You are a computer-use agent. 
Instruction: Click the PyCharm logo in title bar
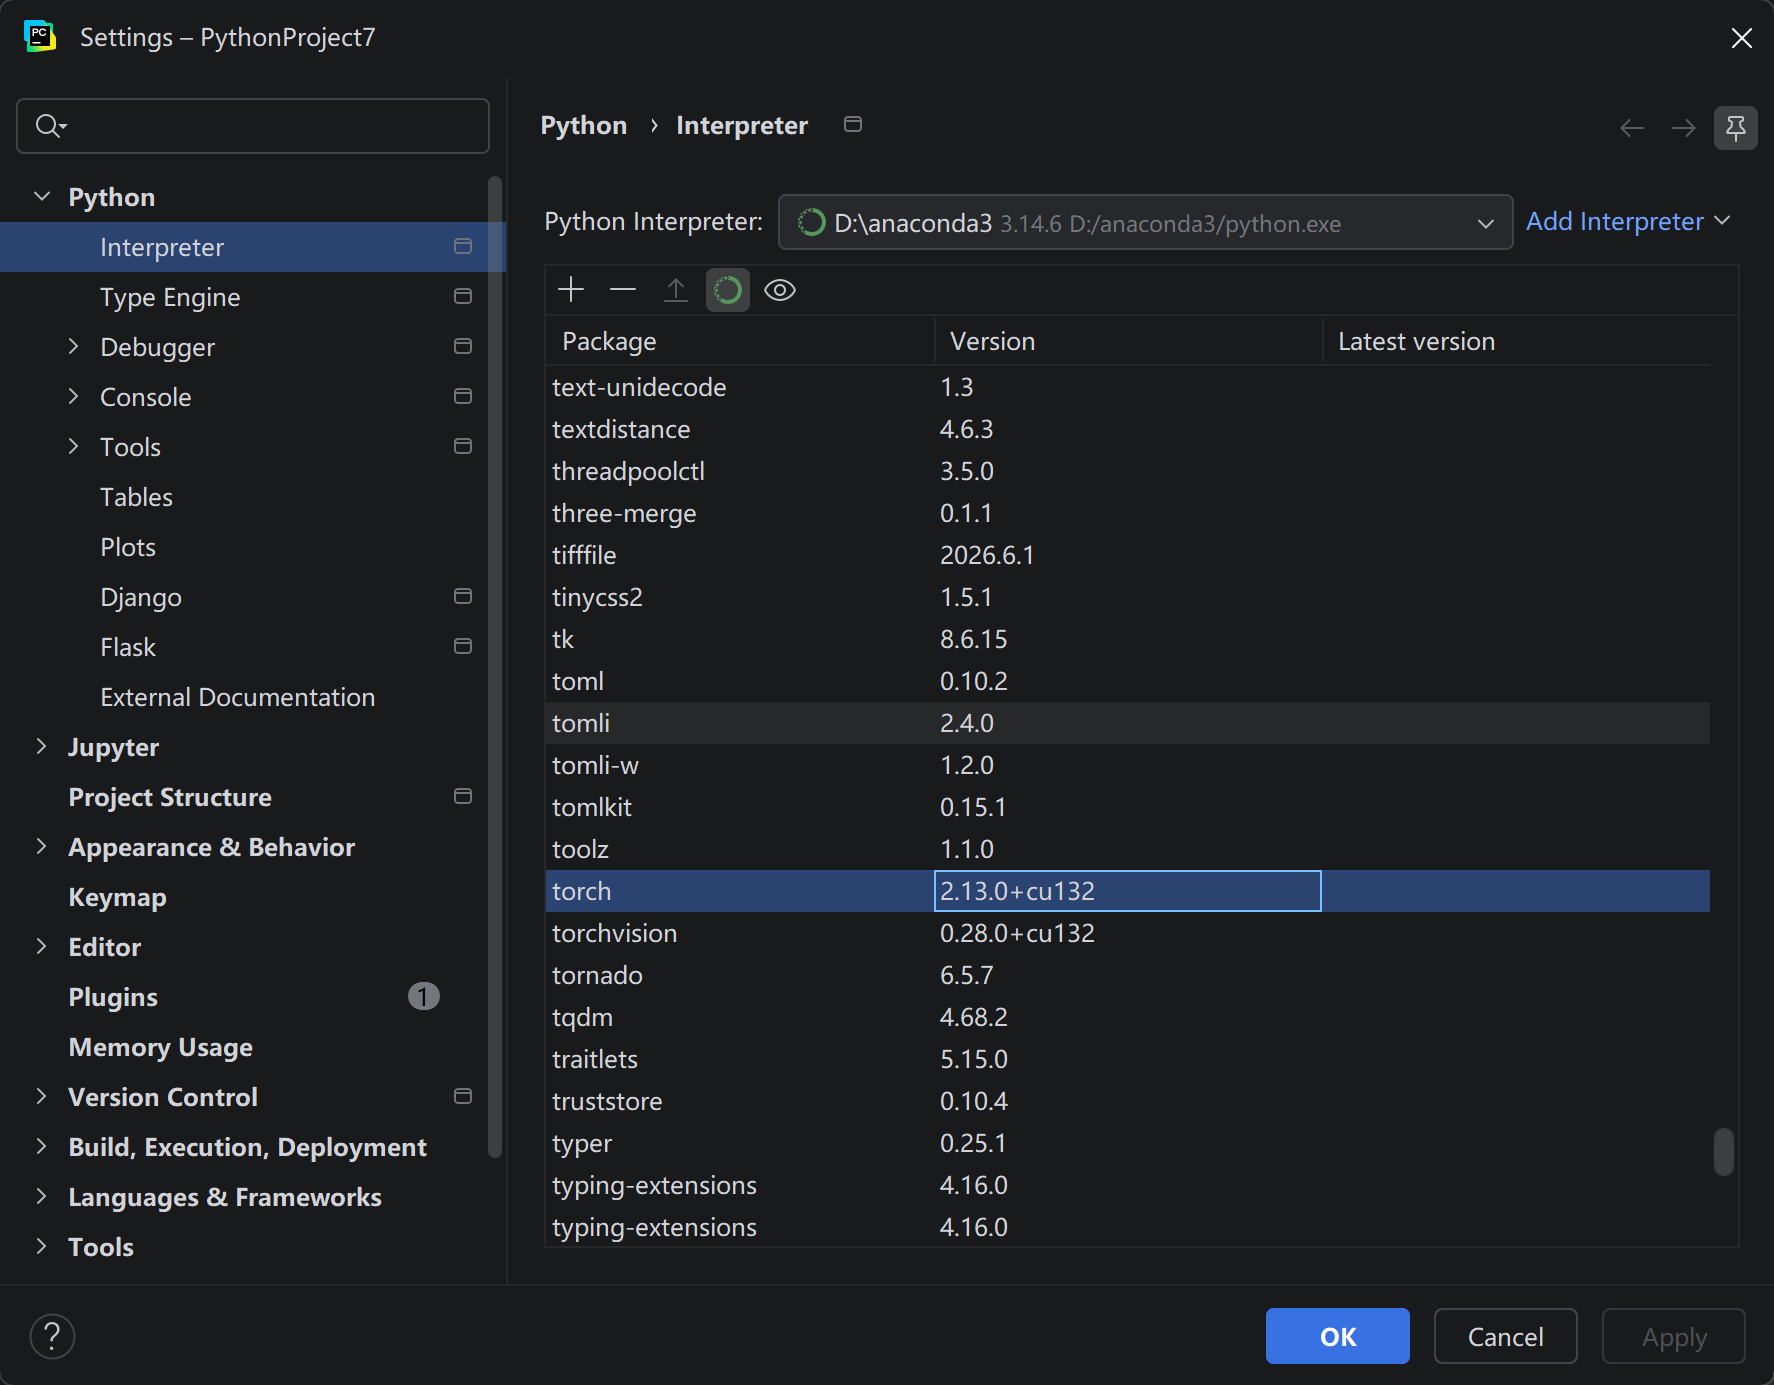[x=40, y=37]
